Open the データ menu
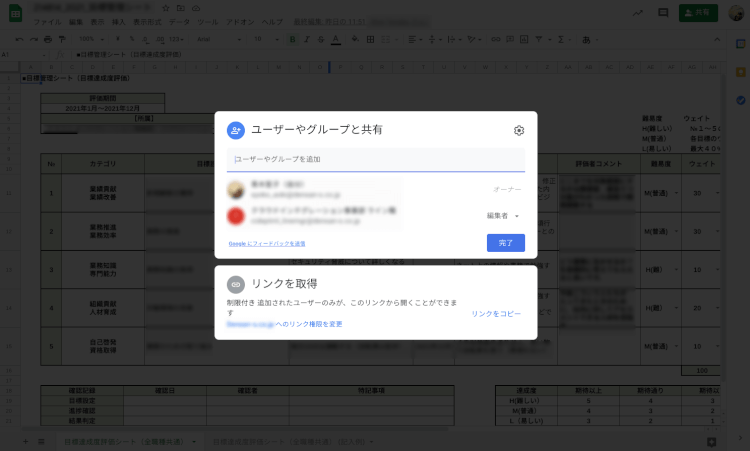The image size is (750, 451). tap(180, 21)
